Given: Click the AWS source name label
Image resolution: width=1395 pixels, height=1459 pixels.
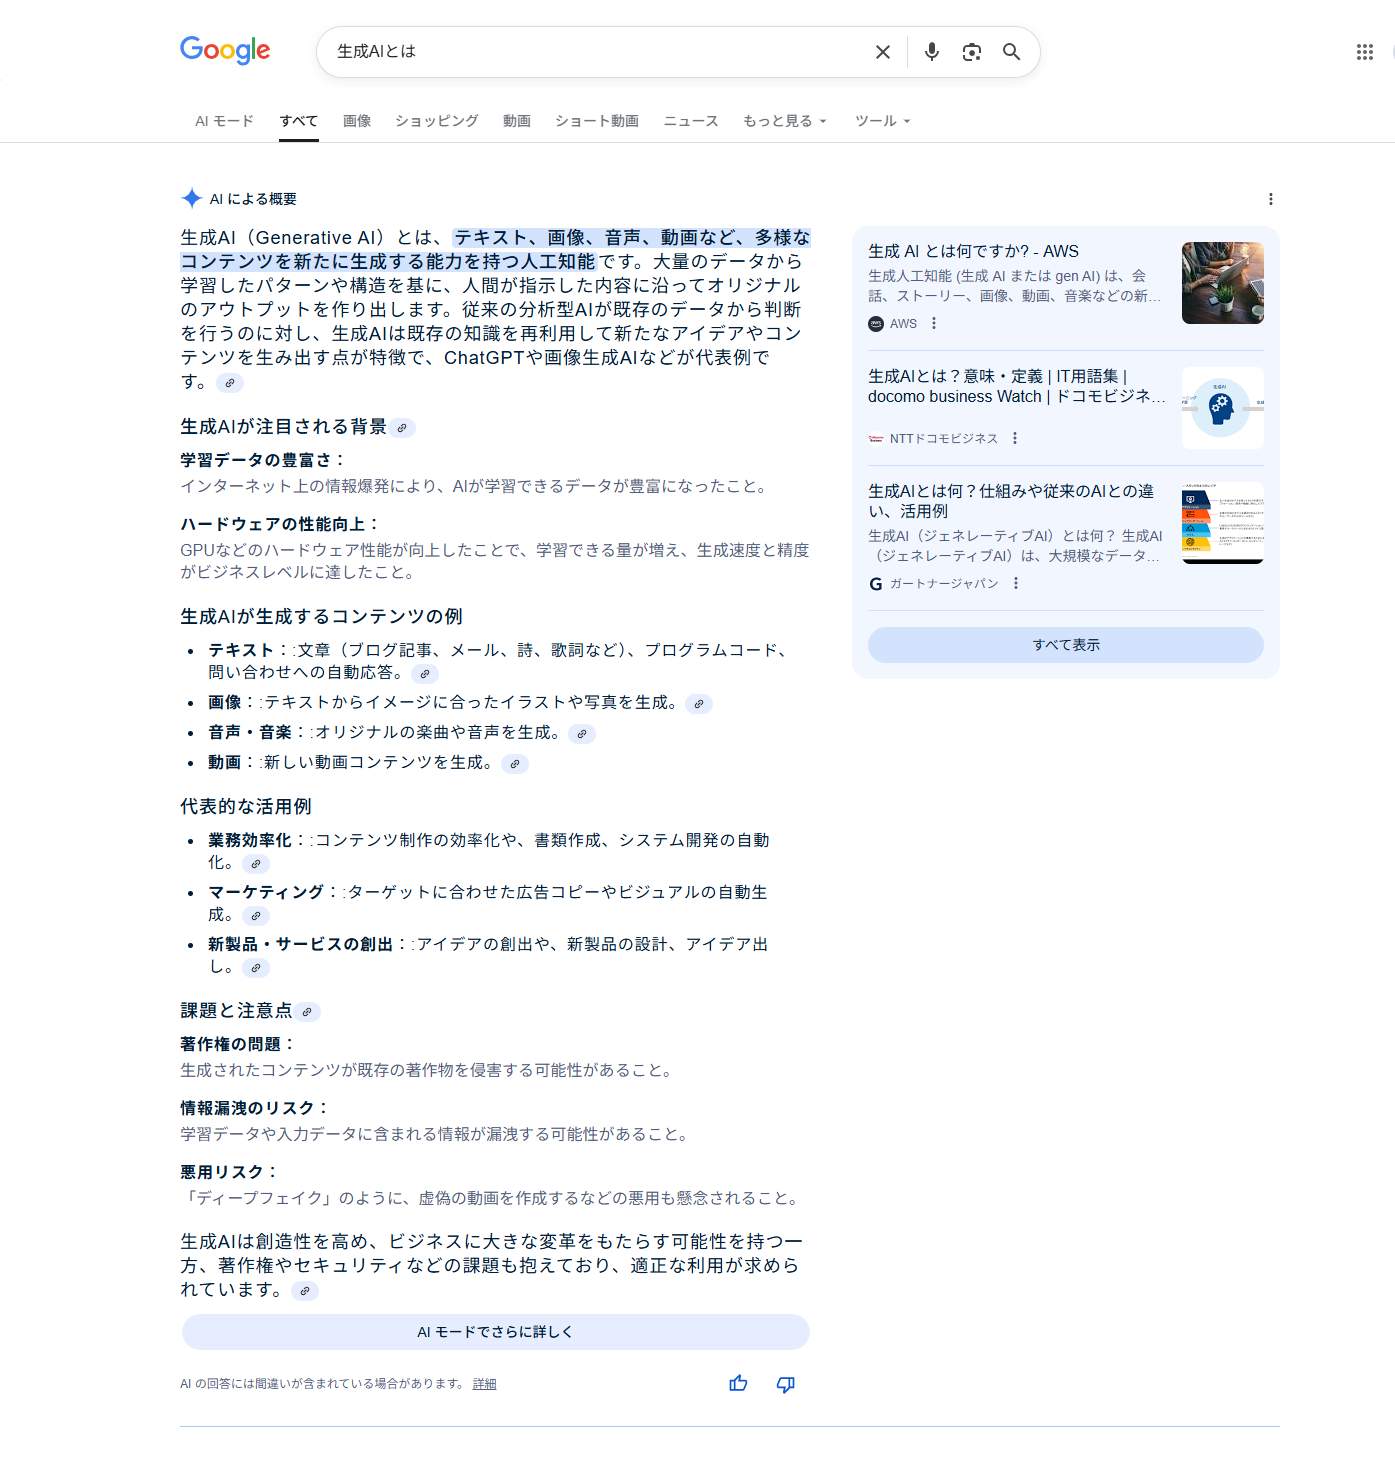Looking at the screenshot, I should (903, 323).
